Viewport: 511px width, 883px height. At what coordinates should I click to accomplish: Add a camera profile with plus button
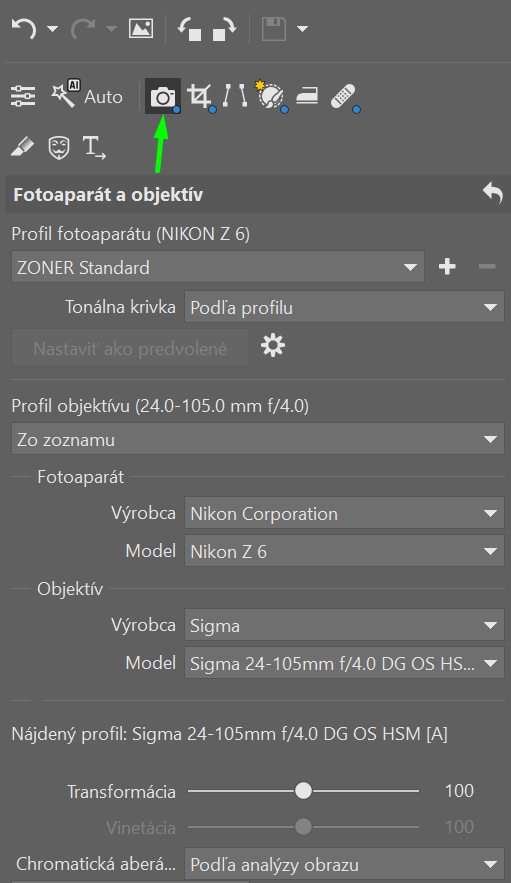click(x=447, y=266)
